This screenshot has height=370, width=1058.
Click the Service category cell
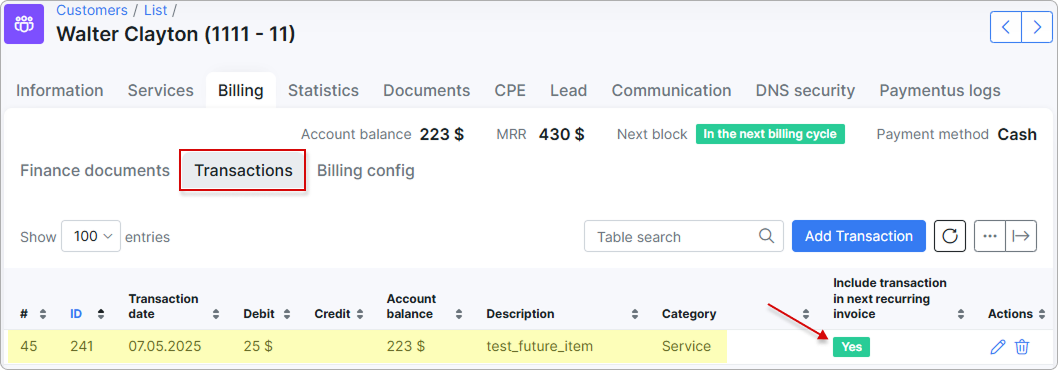(686, 346)
